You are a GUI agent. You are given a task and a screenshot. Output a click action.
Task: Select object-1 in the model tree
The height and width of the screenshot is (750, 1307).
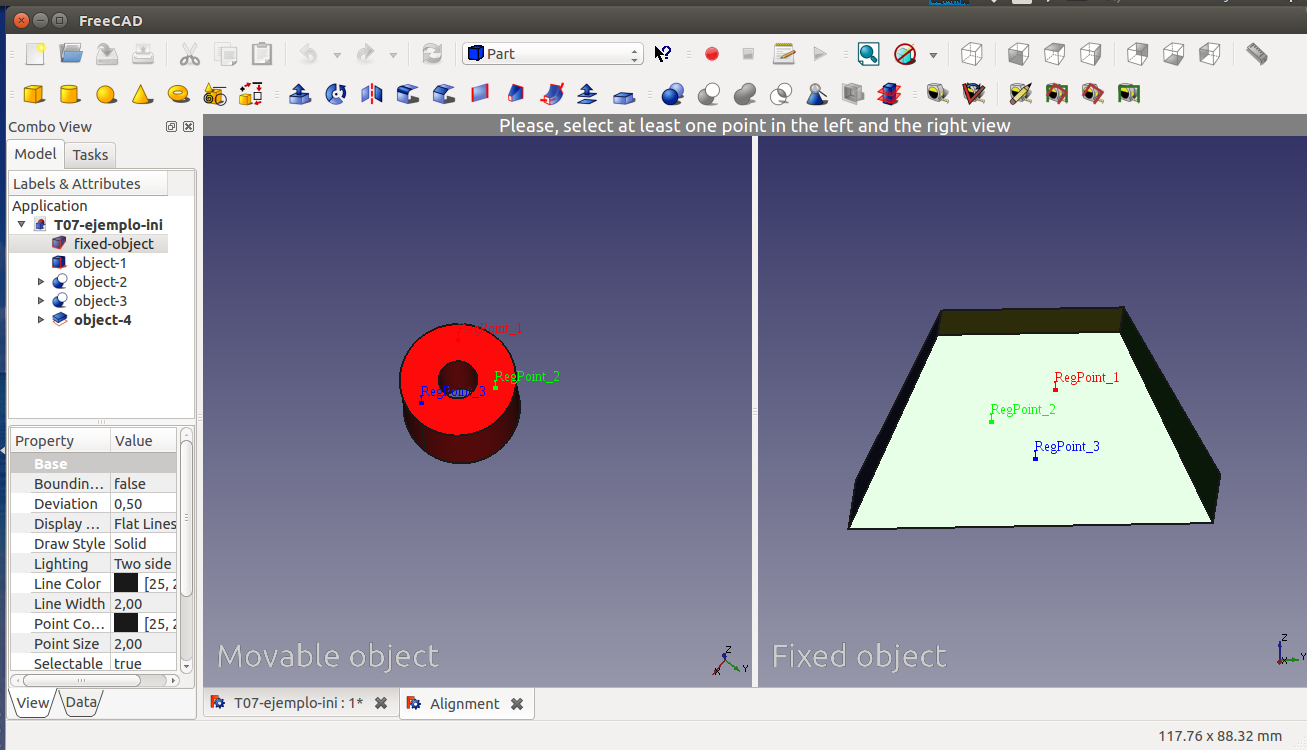100,263
